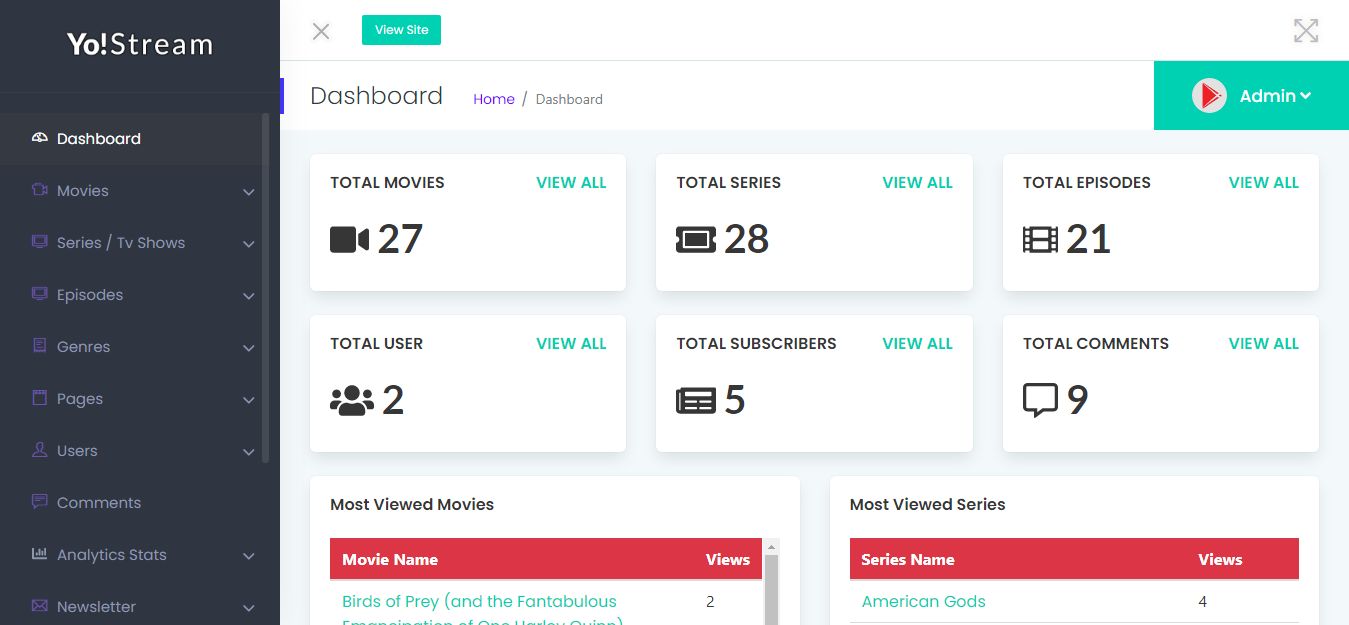Screen dimensions: 1349x625
Task: View all under Total Series
Action: pyautogui.click(x=917, y=183)
